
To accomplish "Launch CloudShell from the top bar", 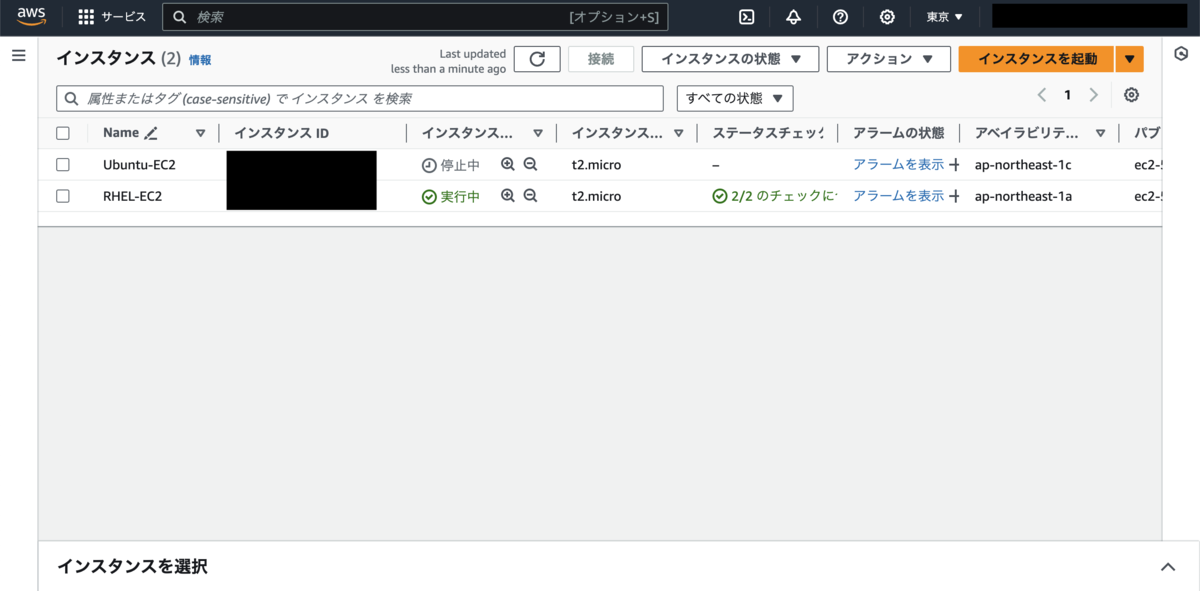I will (x=746, y=17).
